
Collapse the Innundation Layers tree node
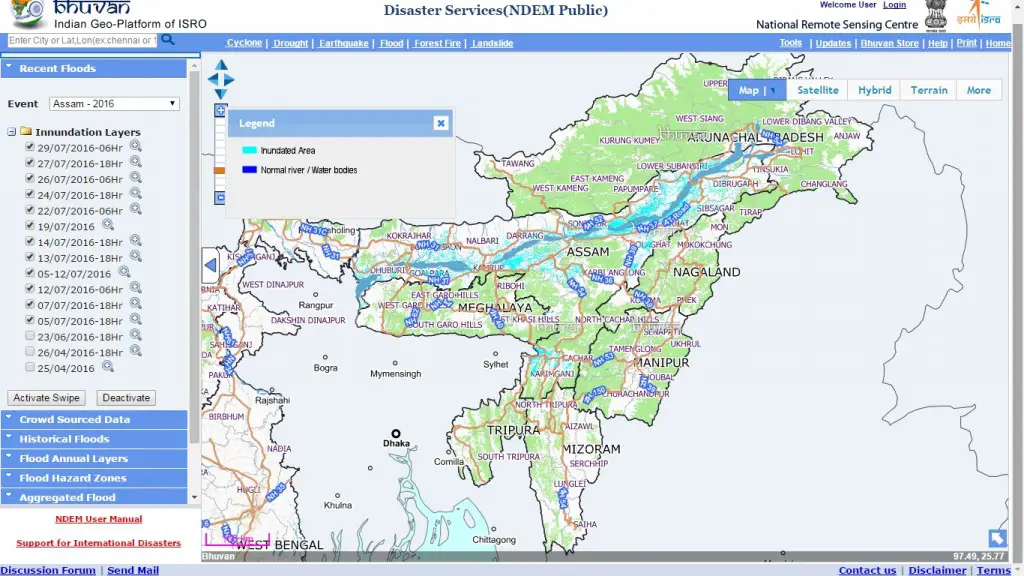[12, 132]
